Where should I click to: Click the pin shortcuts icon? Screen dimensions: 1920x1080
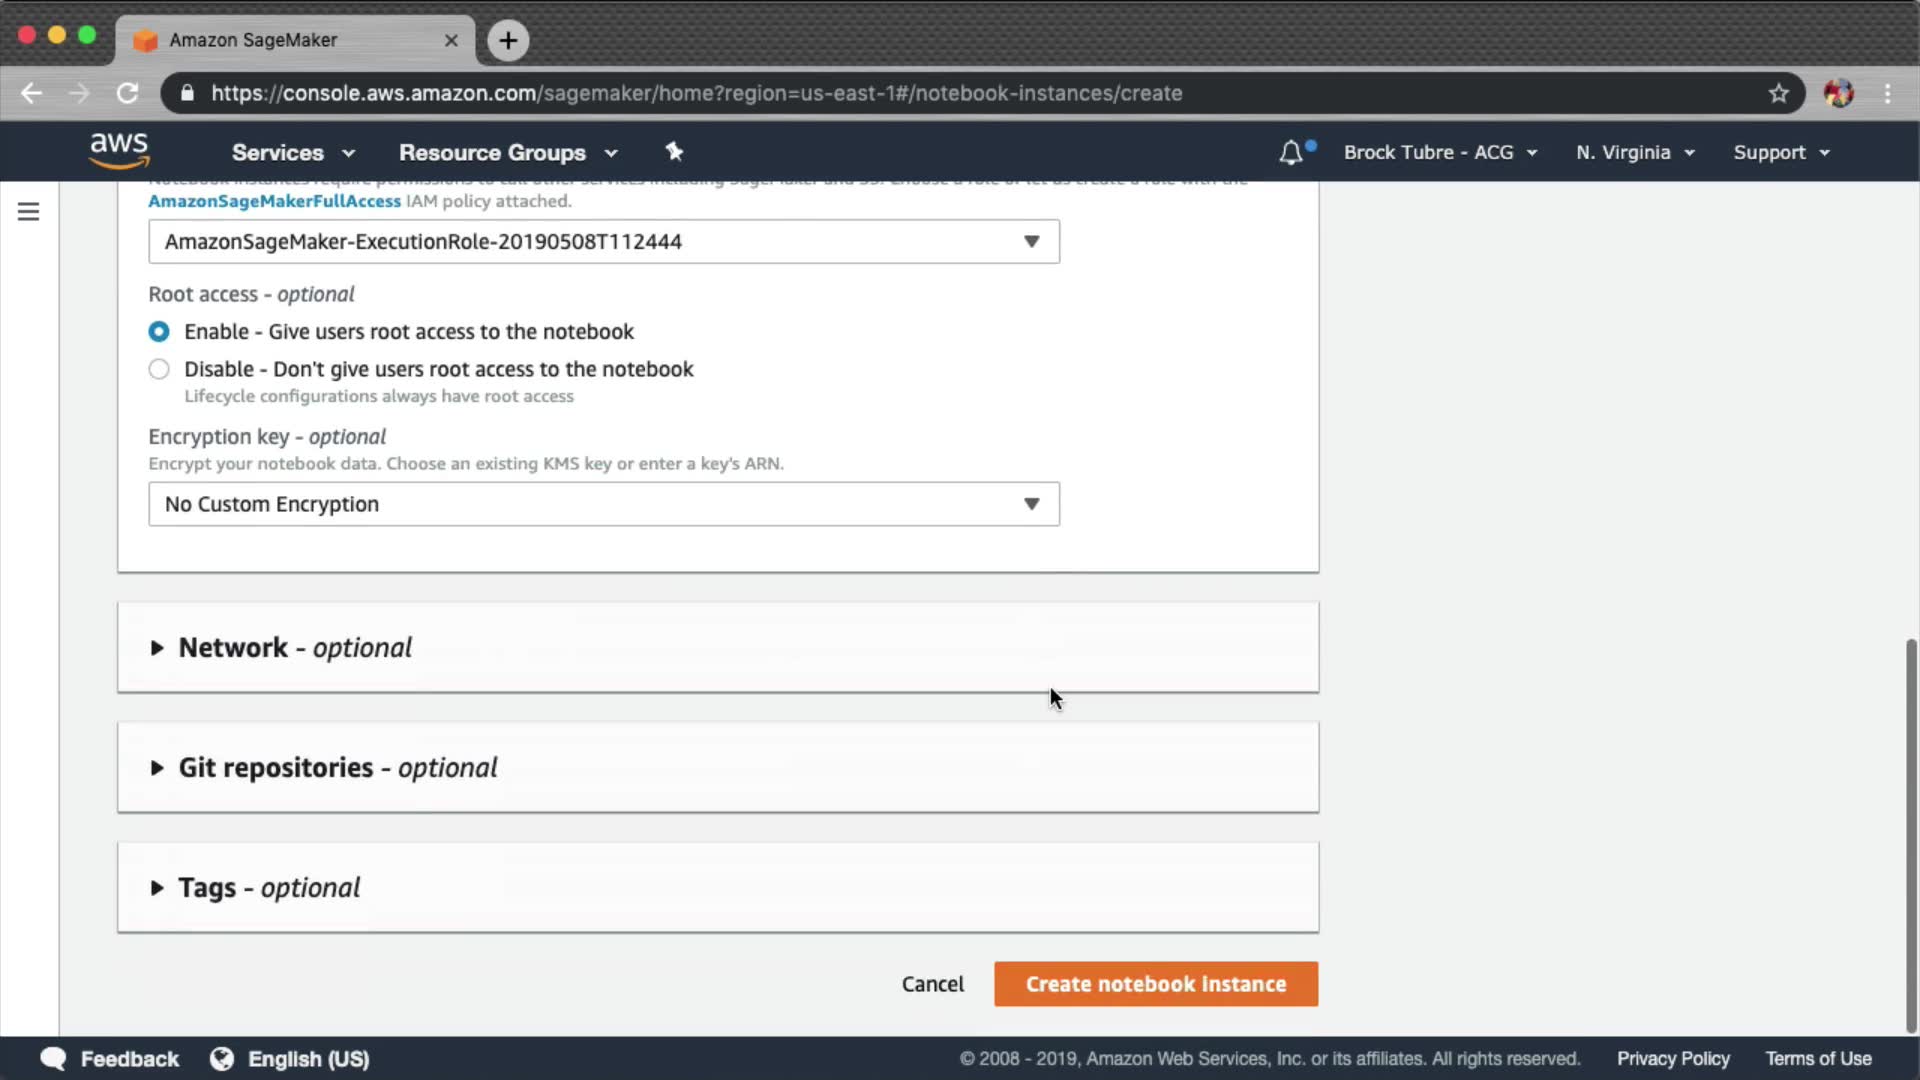click(x=674, y=152)
